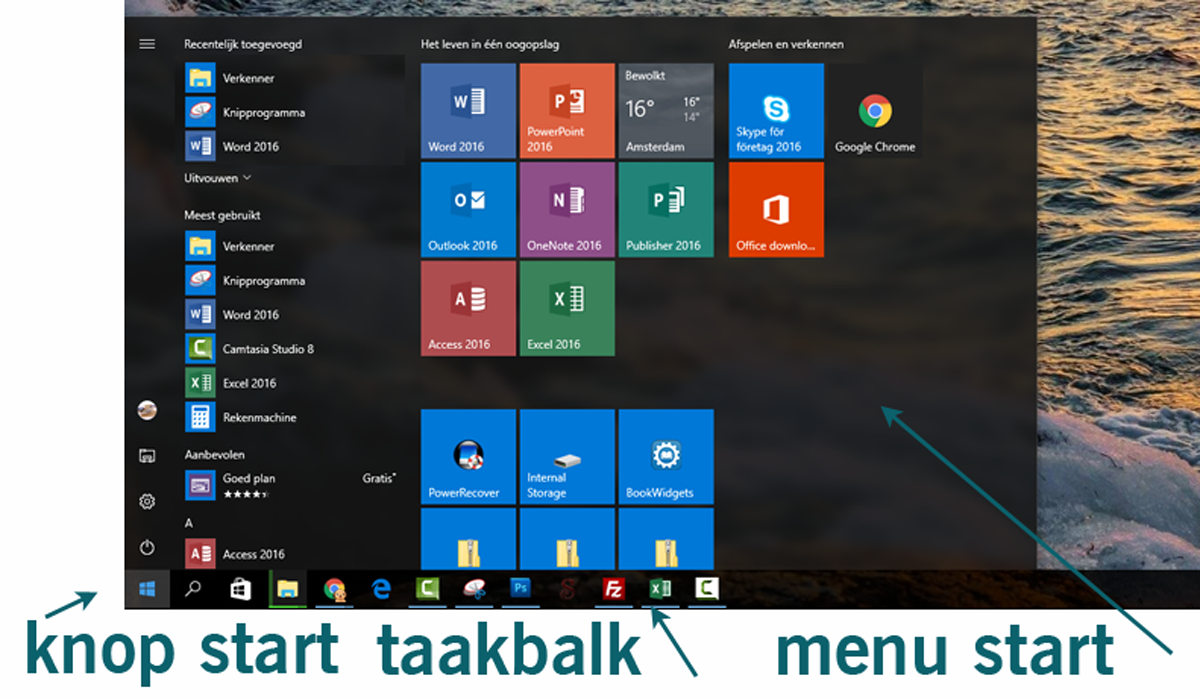Open the Excel 2016 tile
The image size is (1200, 699).
tap(567, 308)
